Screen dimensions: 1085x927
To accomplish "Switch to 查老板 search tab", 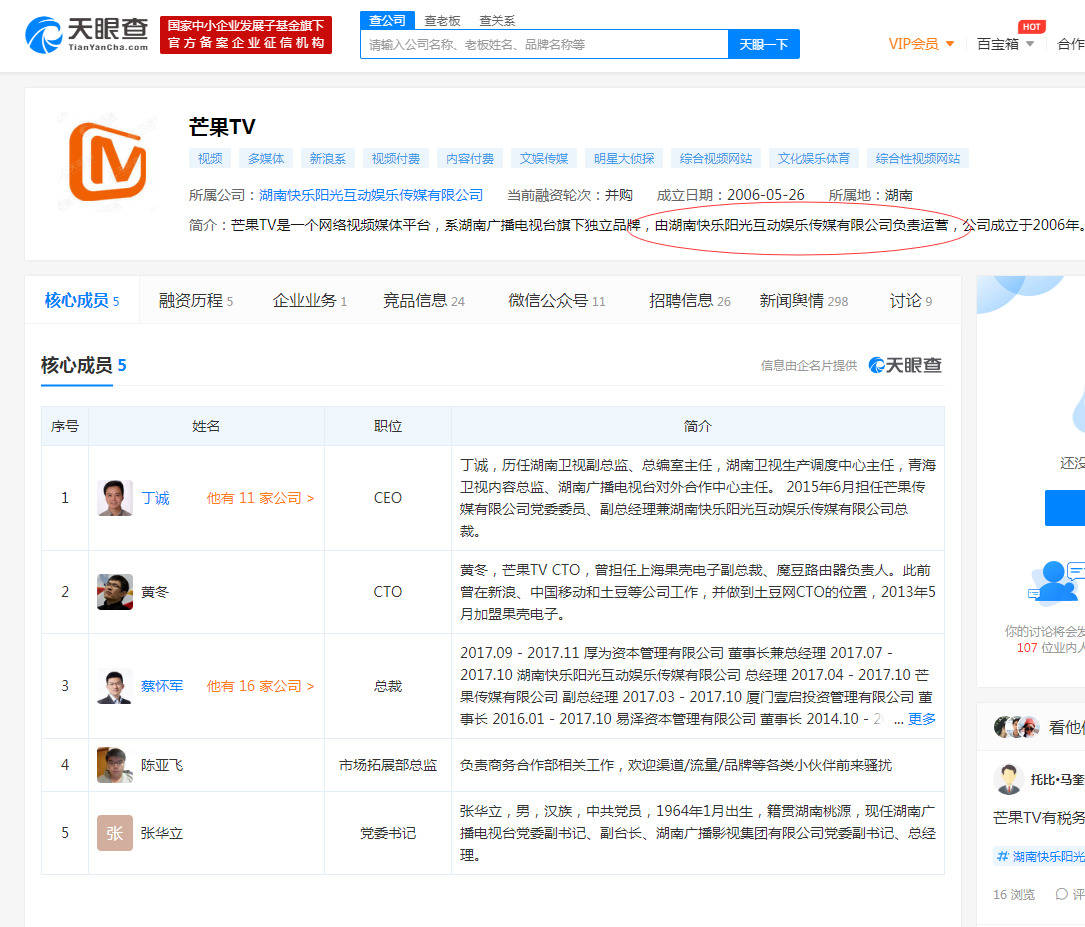I will point(442,21).
